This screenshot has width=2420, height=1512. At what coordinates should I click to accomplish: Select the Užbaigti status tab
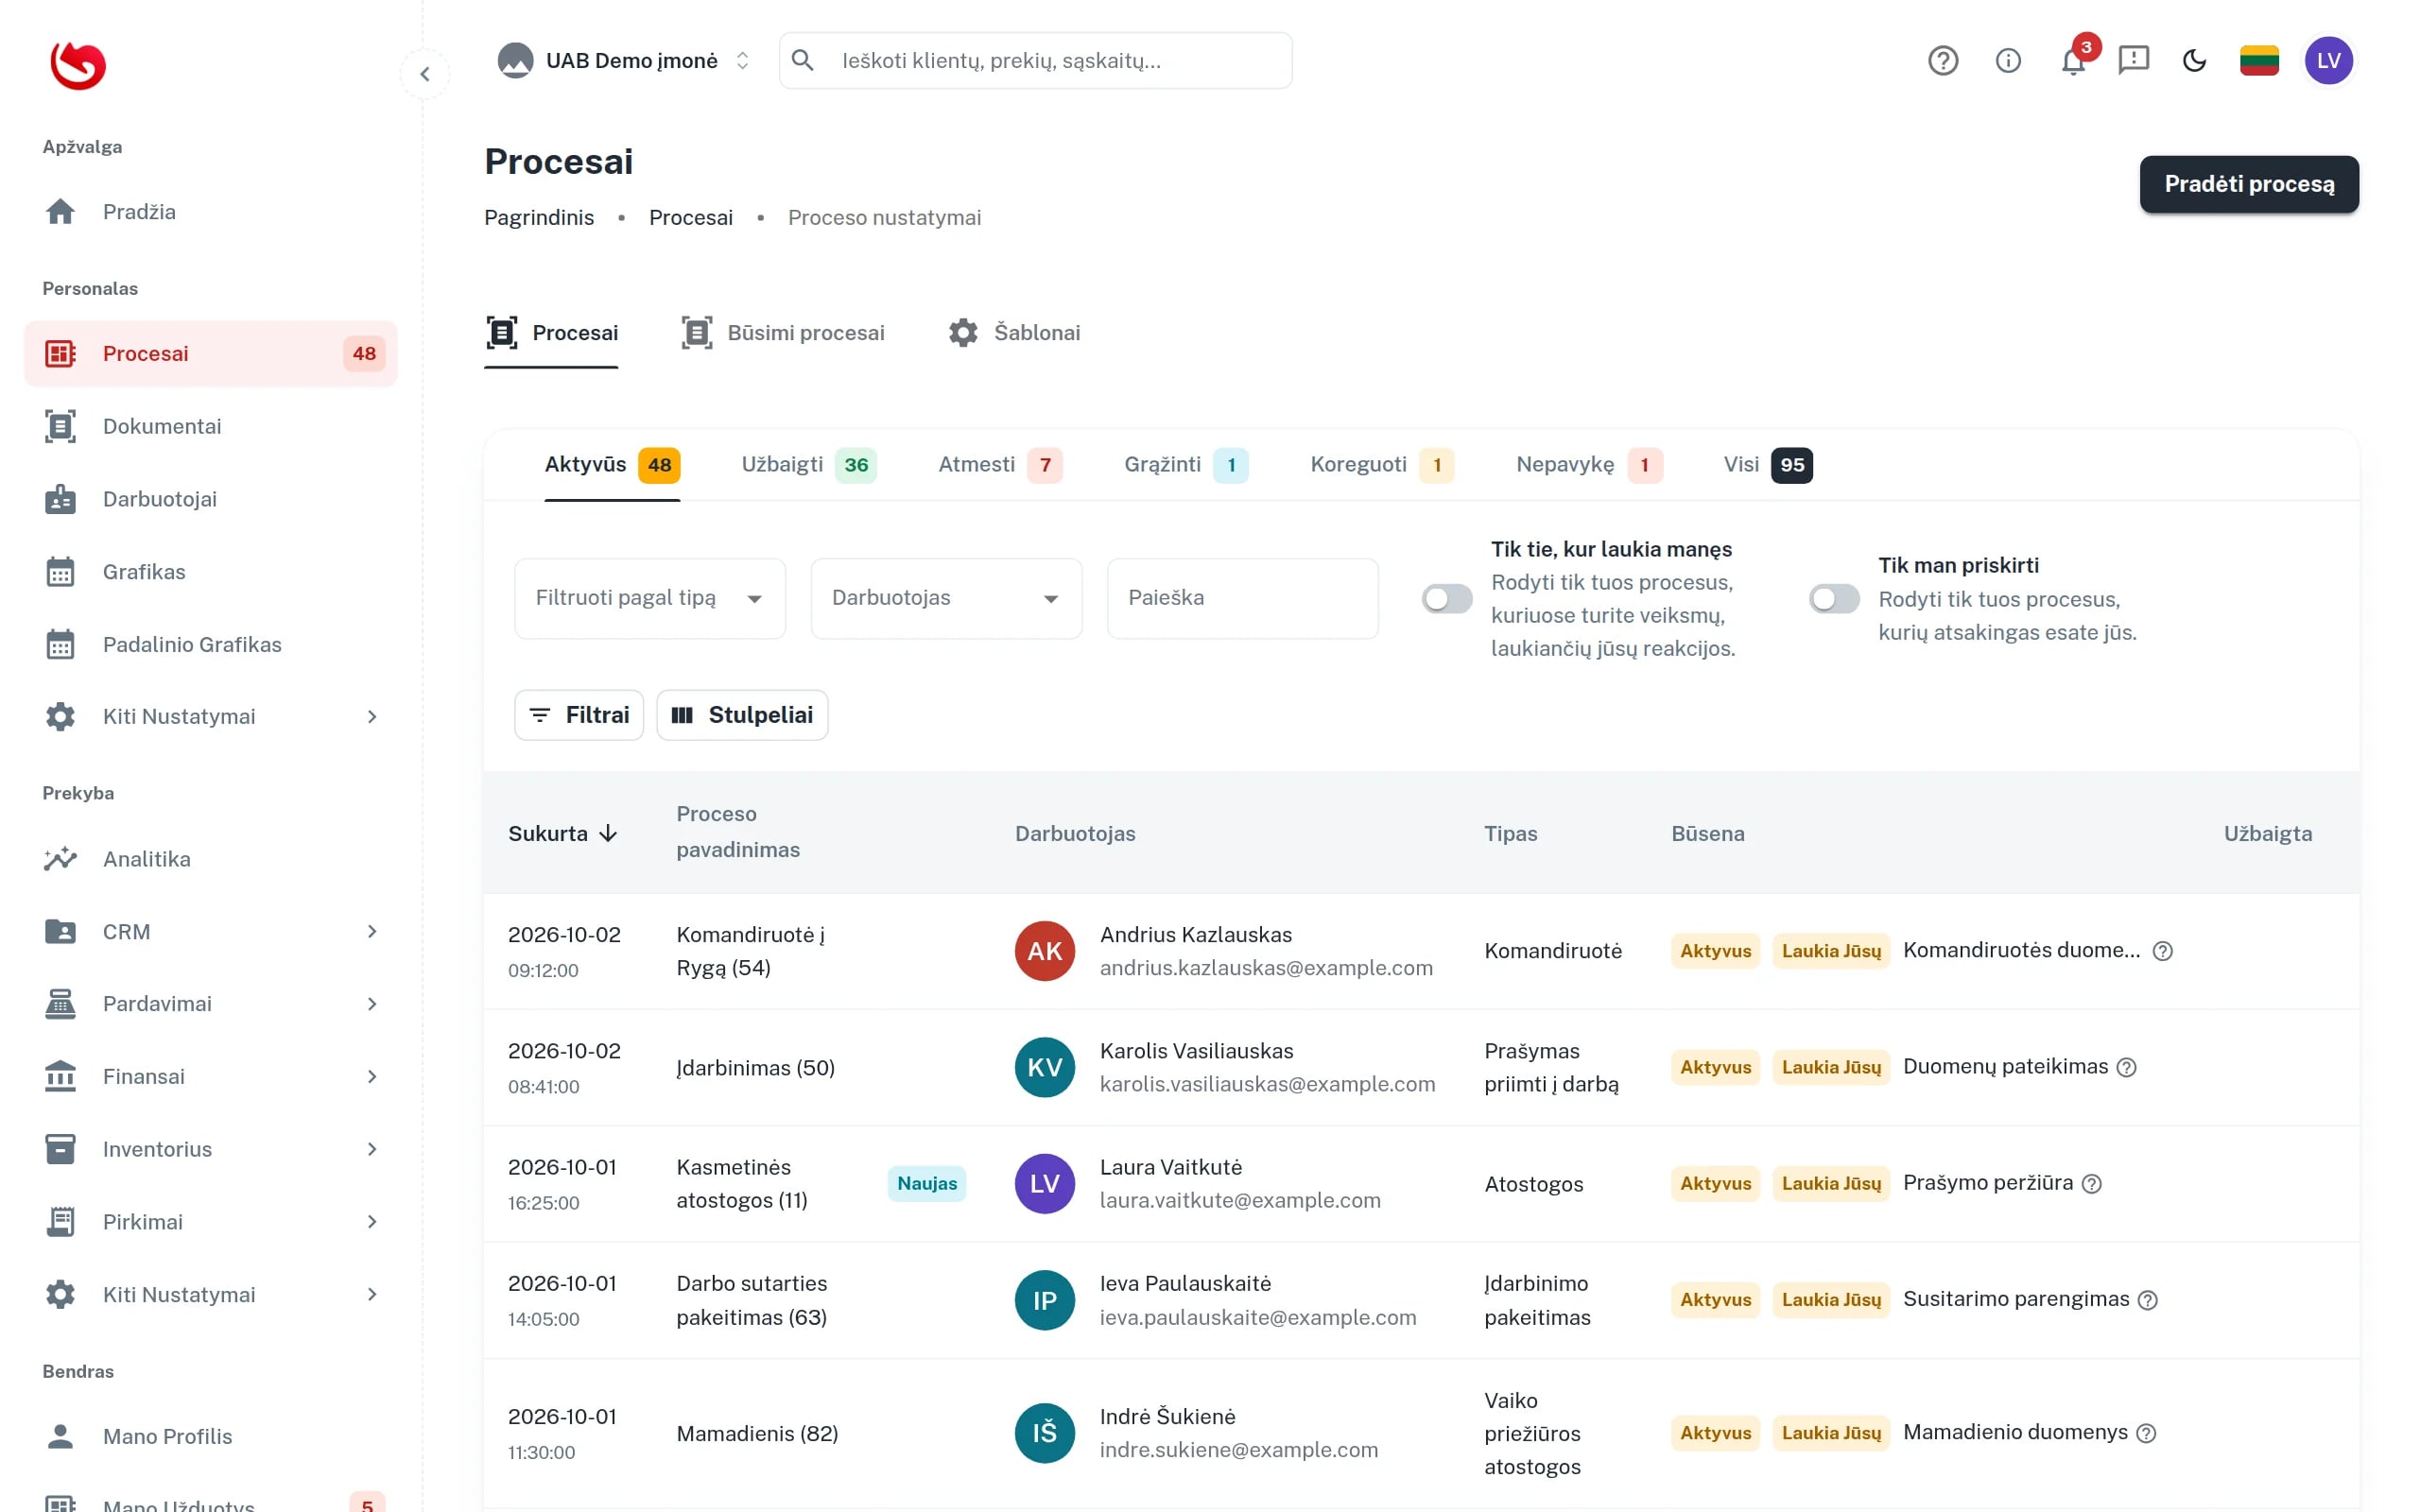809,465
